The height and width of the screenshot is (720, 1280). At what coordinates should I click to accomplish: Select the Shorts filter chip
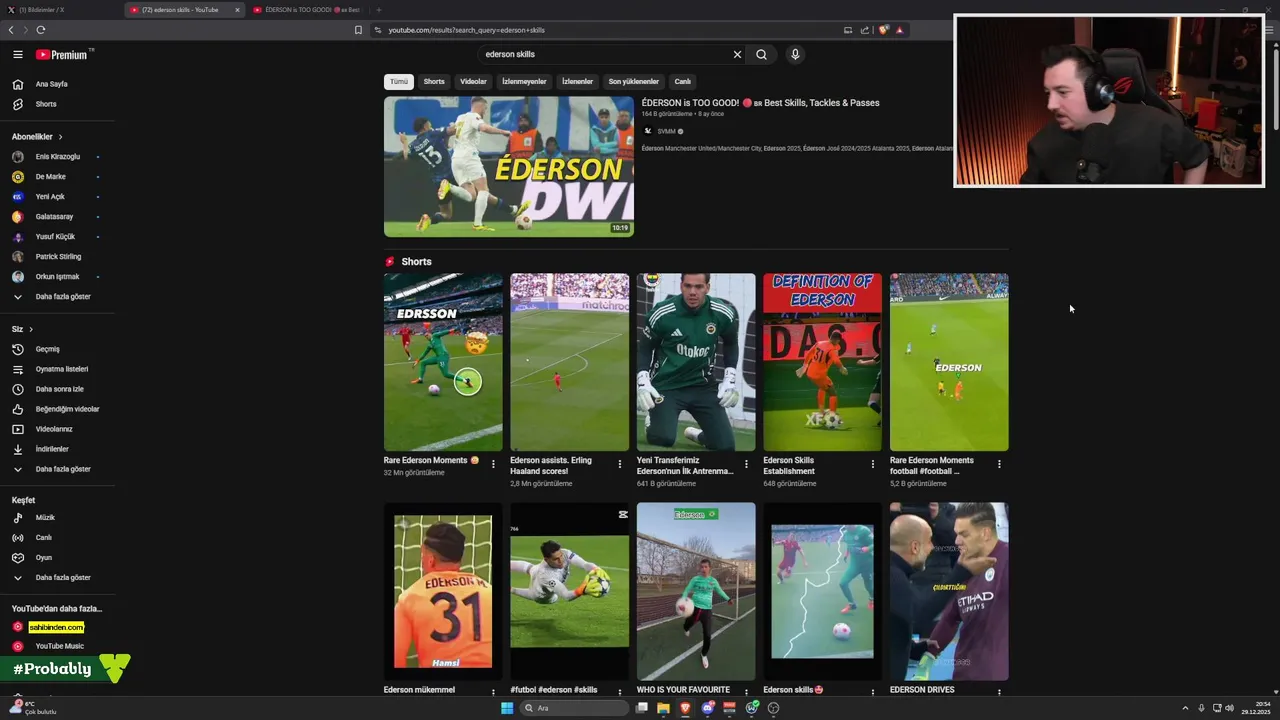coord(434,82)
